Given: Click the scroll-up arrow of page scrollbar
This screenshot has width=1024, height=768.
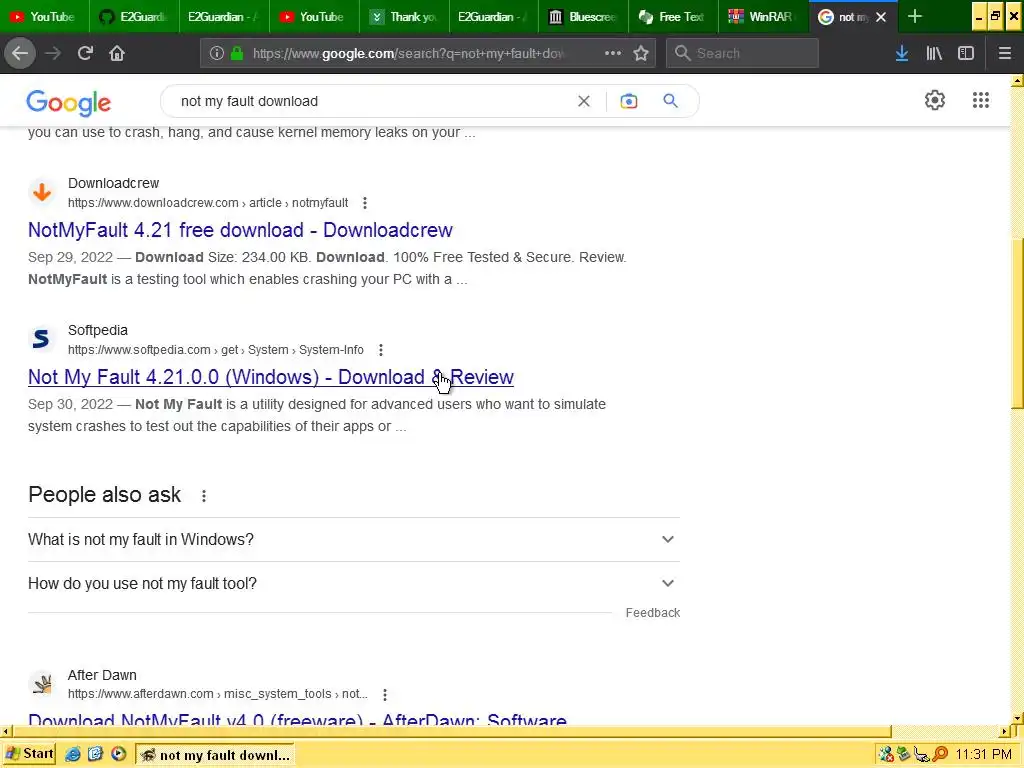Looking at the screenshot, I should 1017,81.
